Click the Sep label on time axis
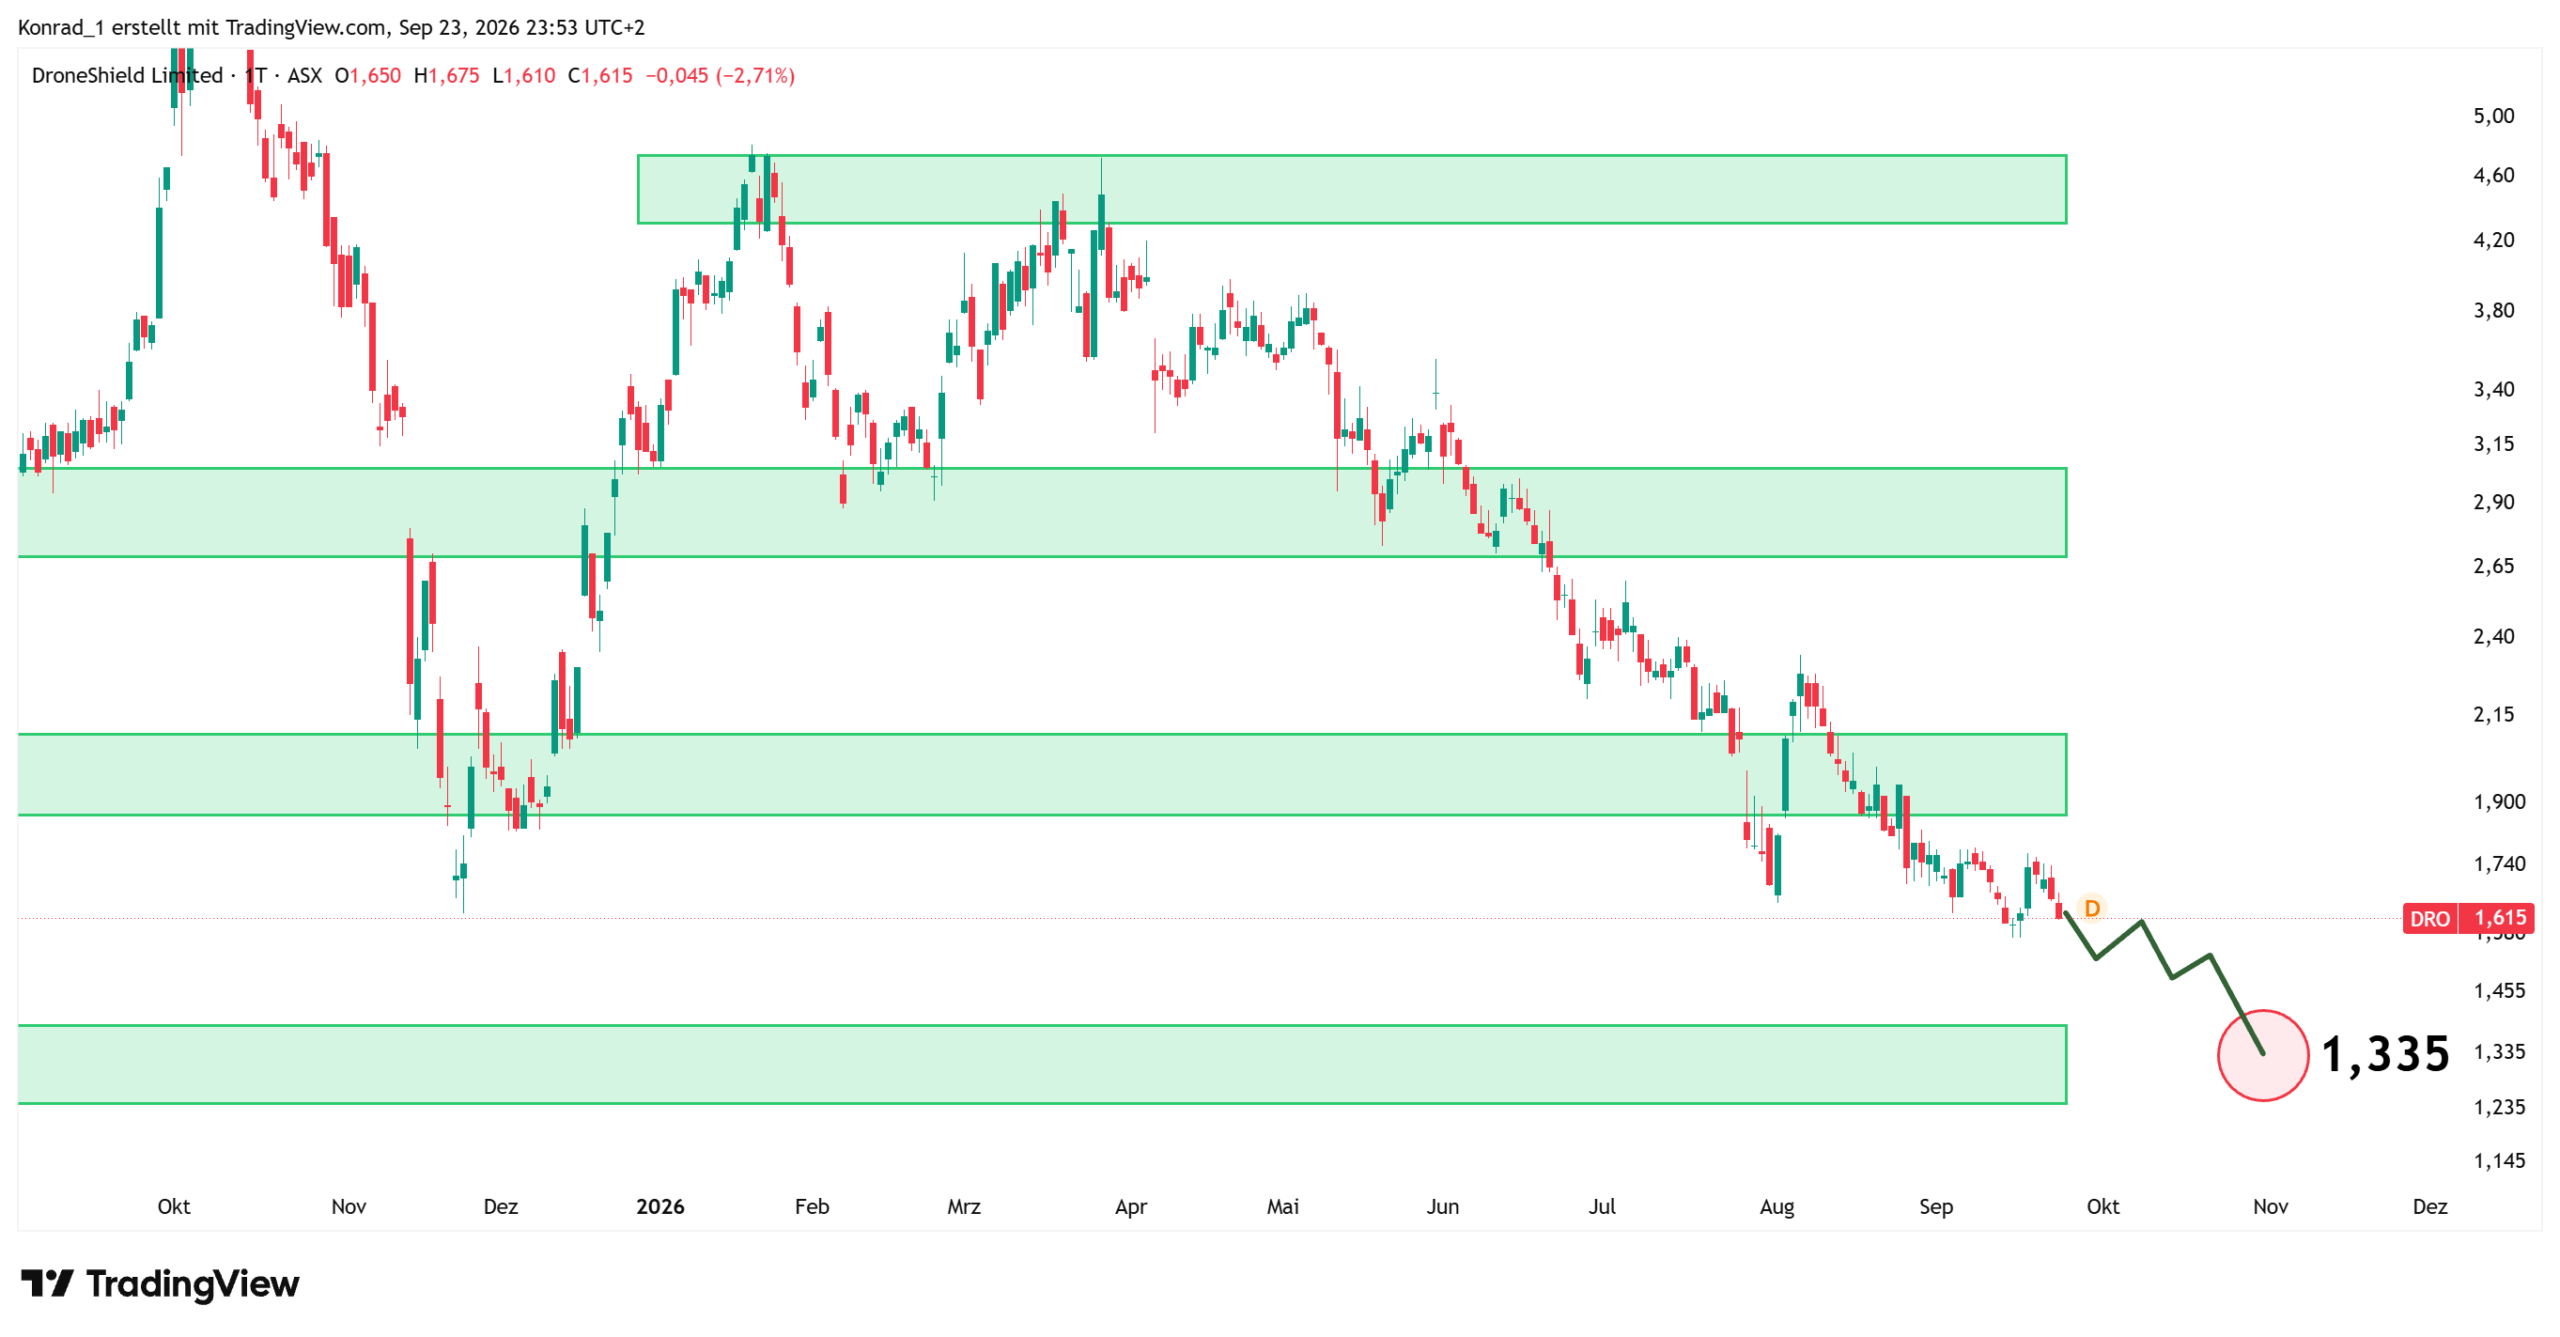The image size is (2560, 1337). click(x=1936, y=1207)
